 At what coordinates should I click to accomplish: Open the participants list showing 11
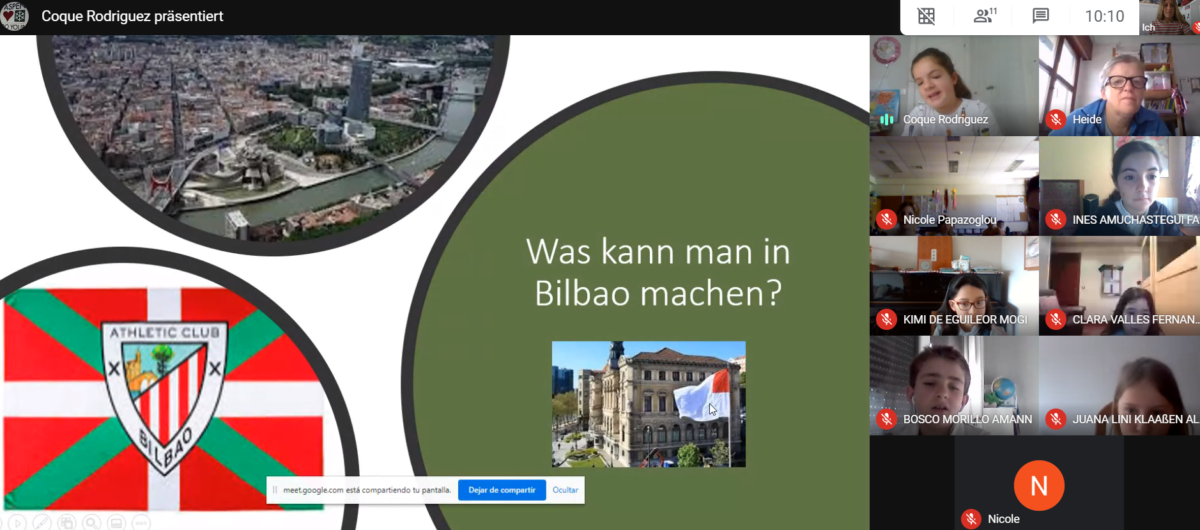tap(986, 16)
